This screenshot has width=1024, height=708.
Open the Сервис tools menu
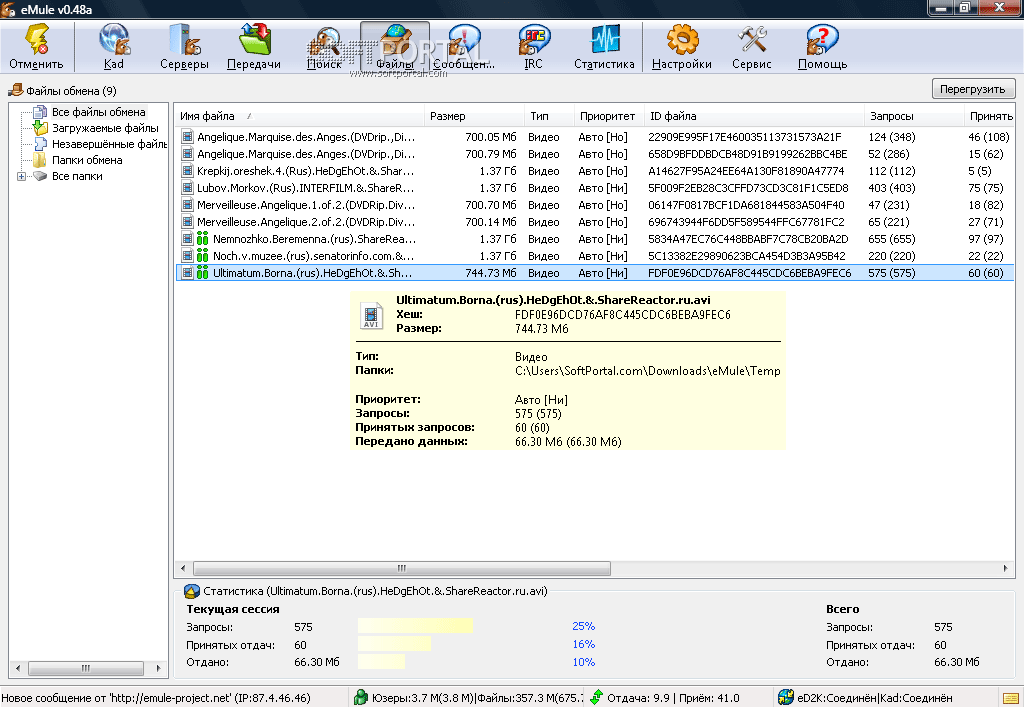pos(752,47)
